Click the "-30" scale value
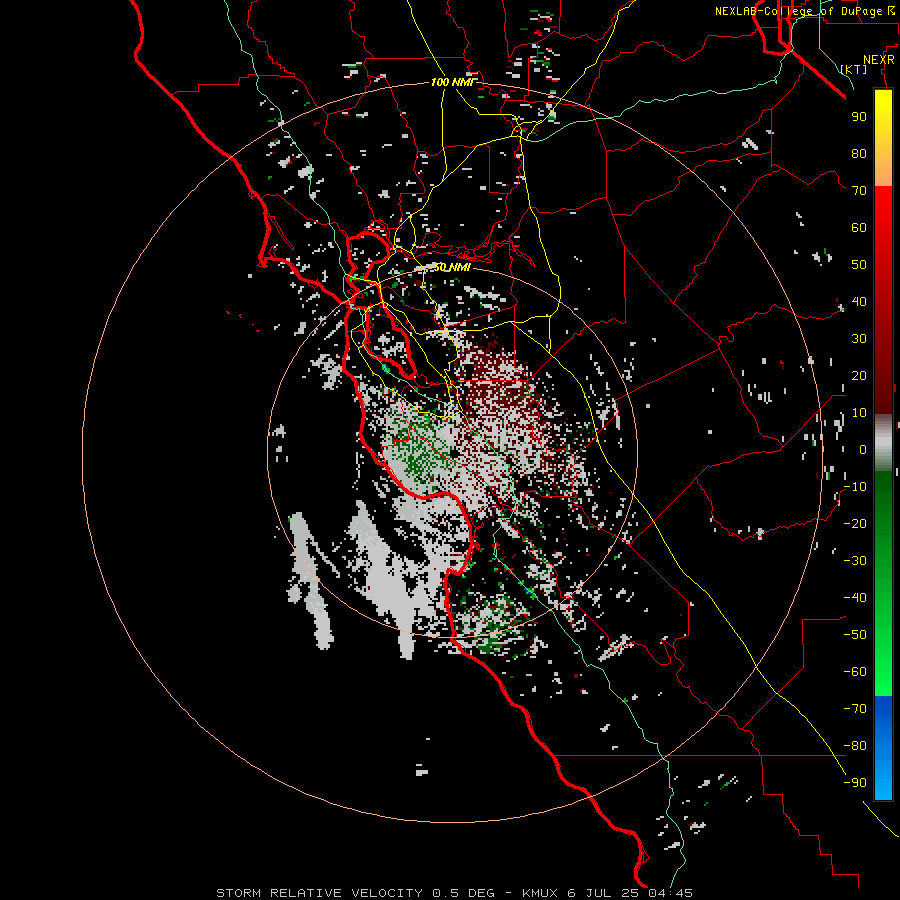The image size is (900, 900). 855,561
